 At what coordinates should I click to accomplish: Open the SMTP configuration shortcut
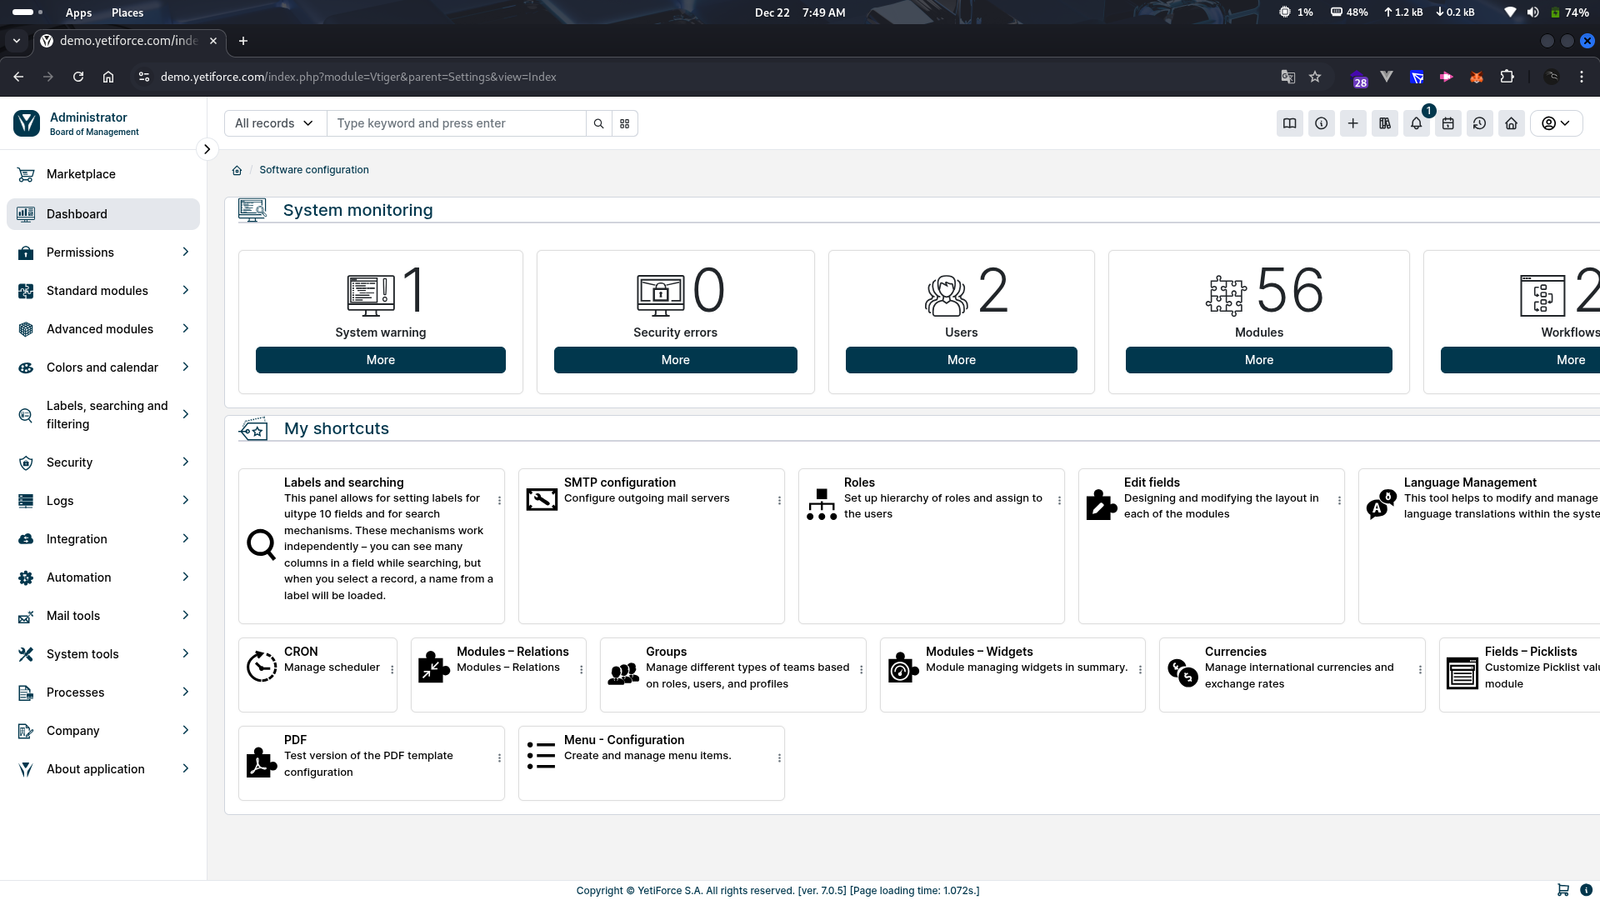click(x=620, y=483)
